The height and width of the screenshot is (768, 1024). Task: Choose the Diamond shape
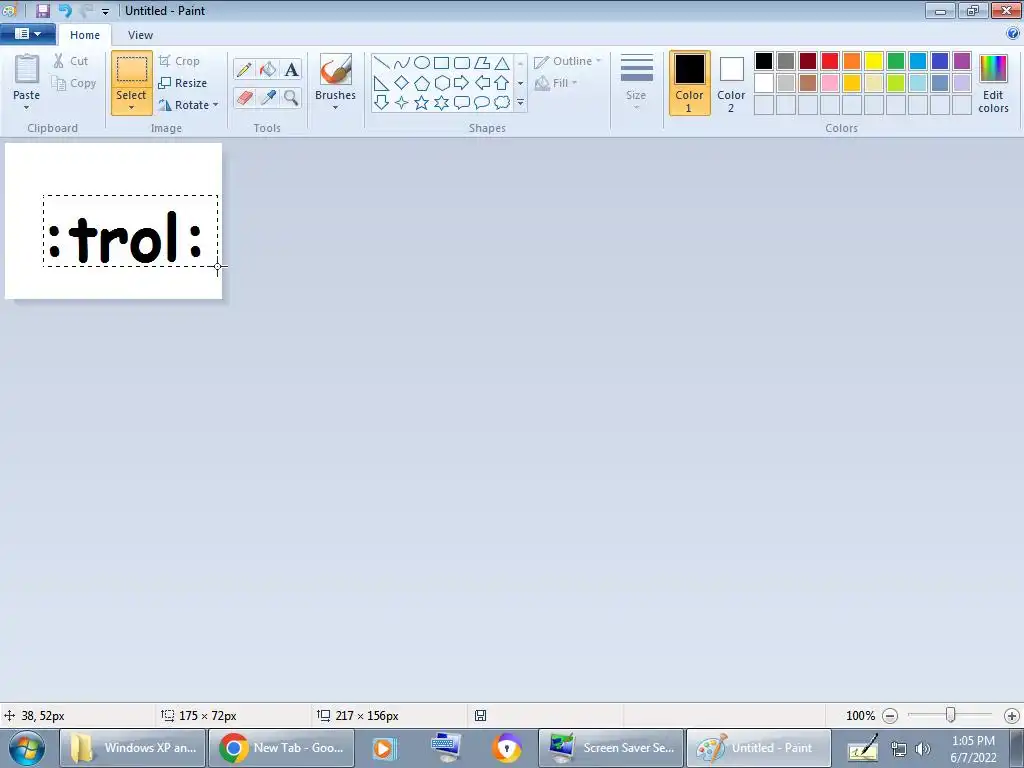(x=402, y=83)
